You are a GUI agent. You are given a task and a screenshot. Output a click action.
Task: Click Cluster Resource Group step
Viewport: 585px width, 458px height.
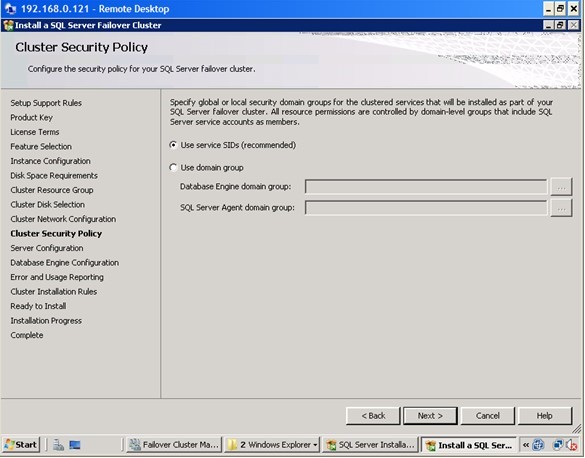(x=52, y=190)
